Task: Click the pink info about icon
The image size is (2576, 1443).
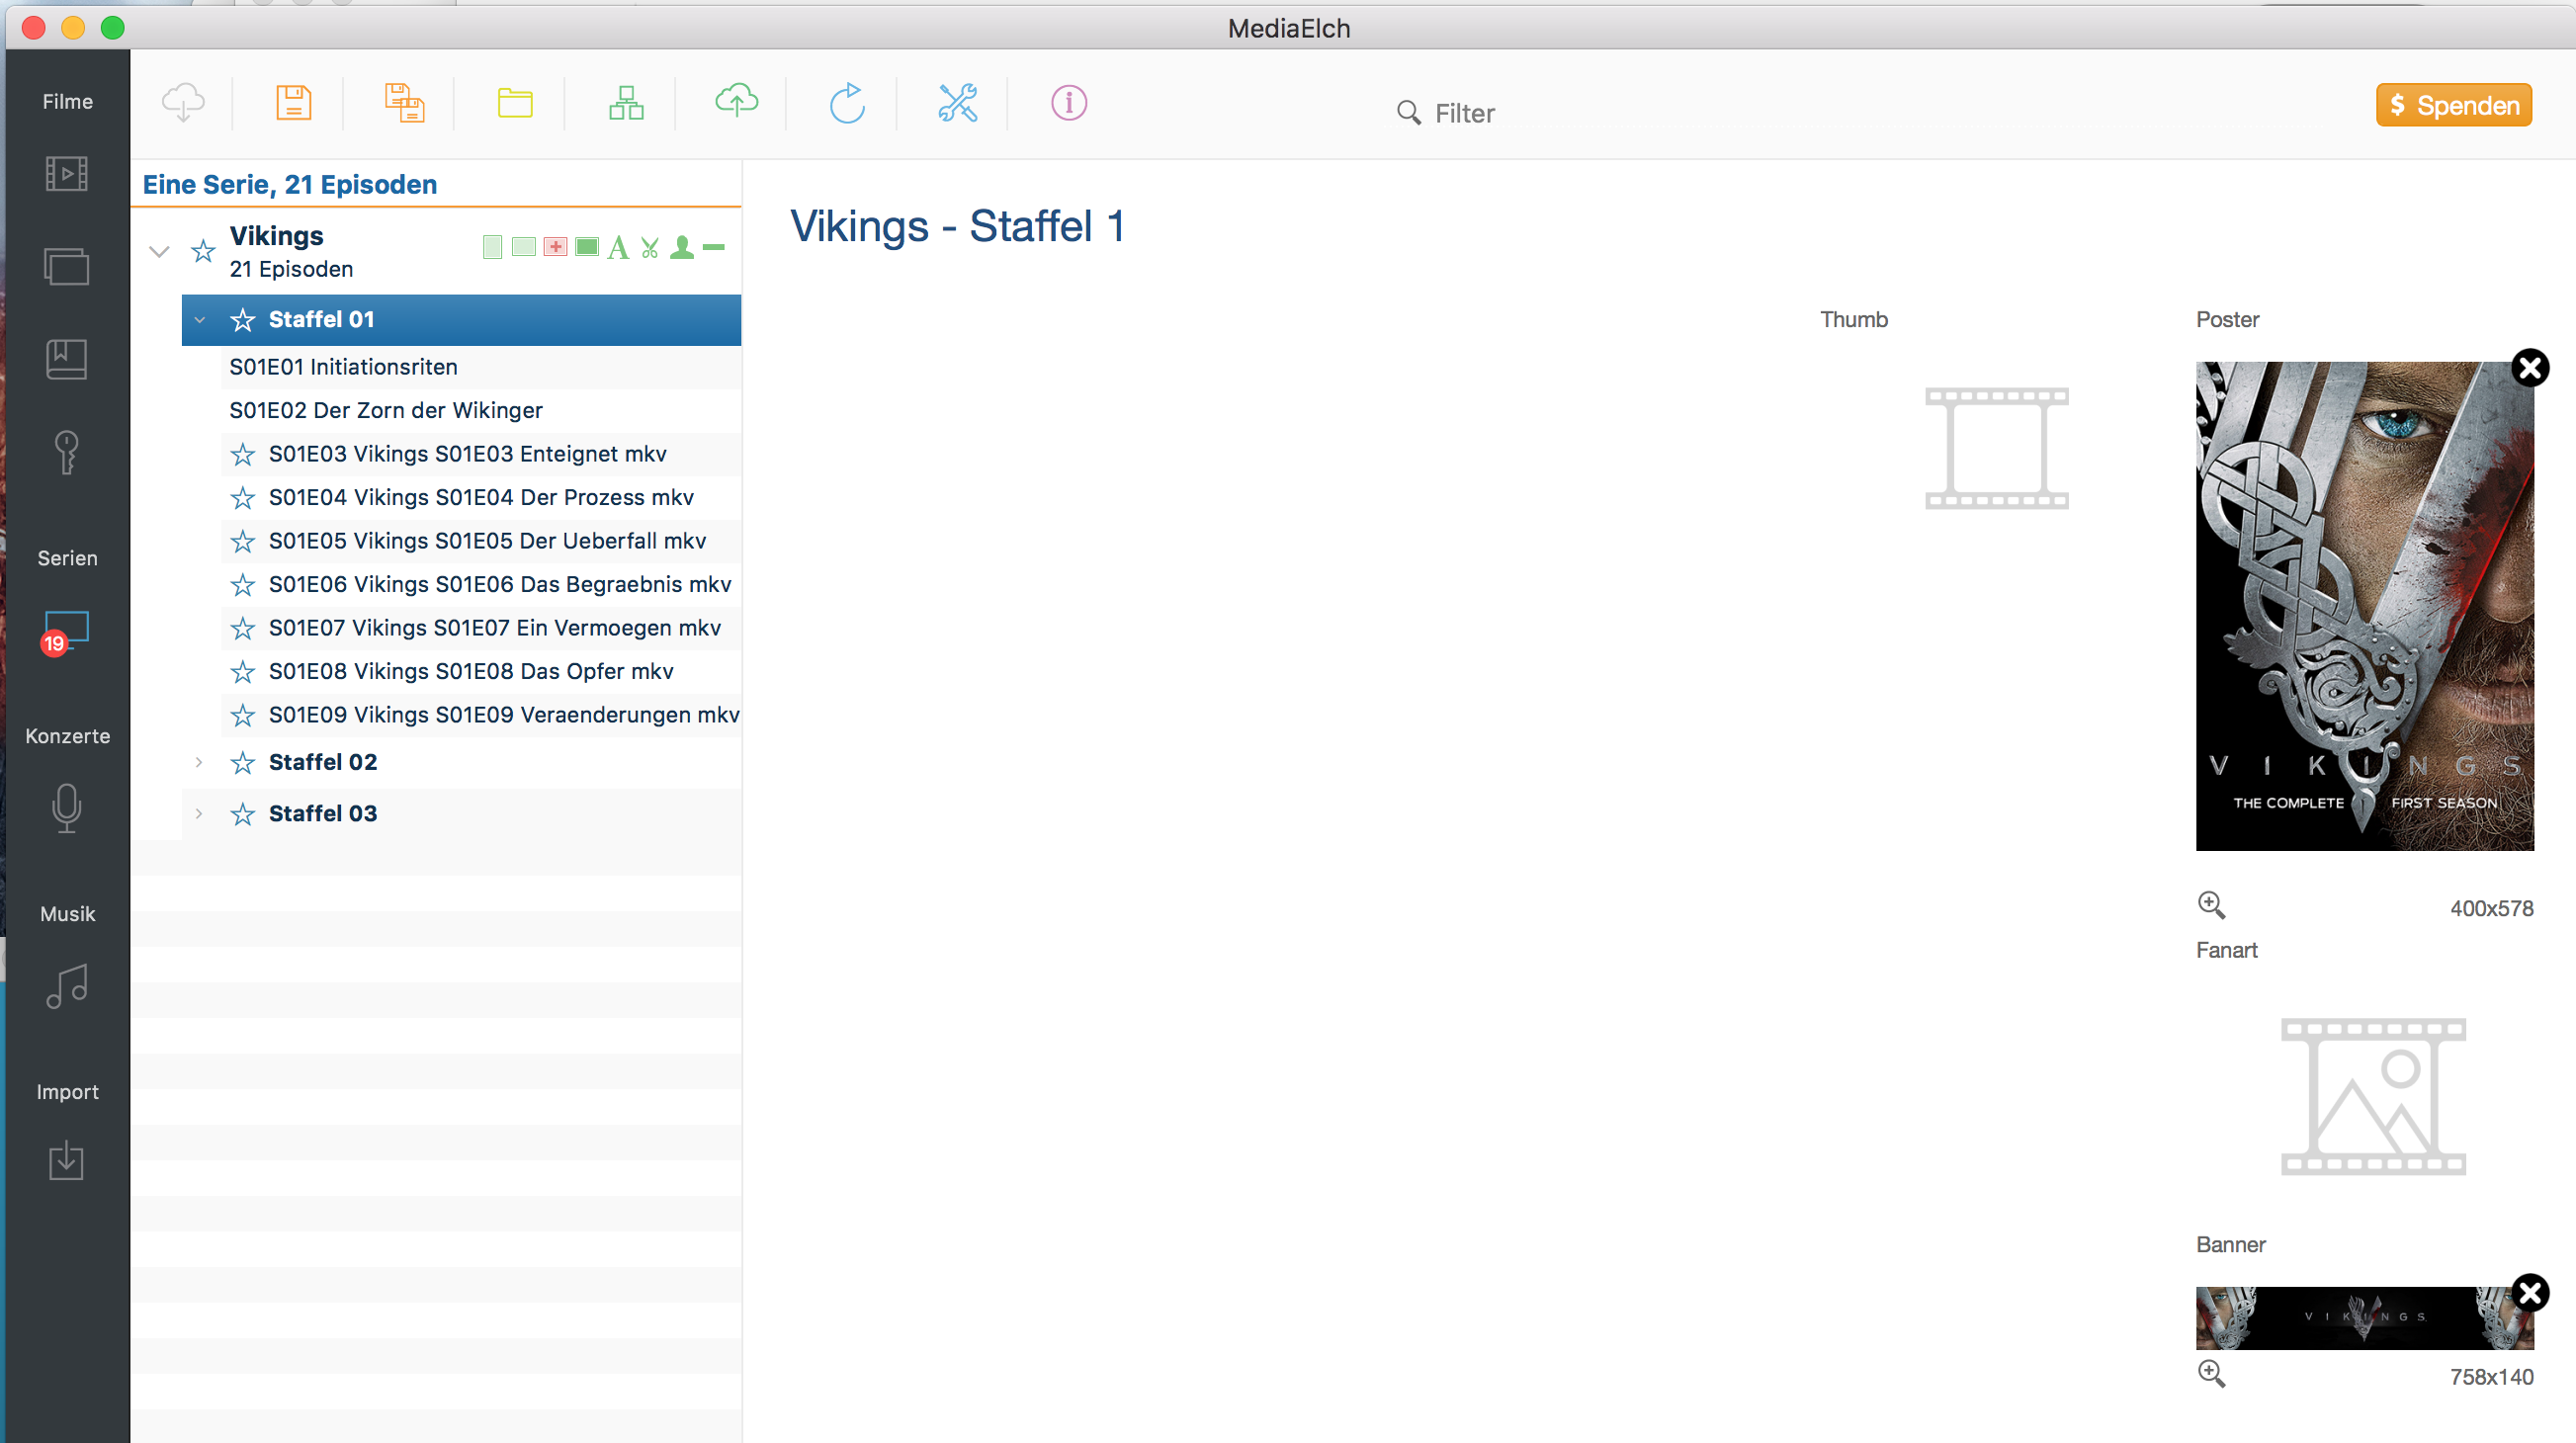Action: pyautogui.click(x=1069, y=103)
